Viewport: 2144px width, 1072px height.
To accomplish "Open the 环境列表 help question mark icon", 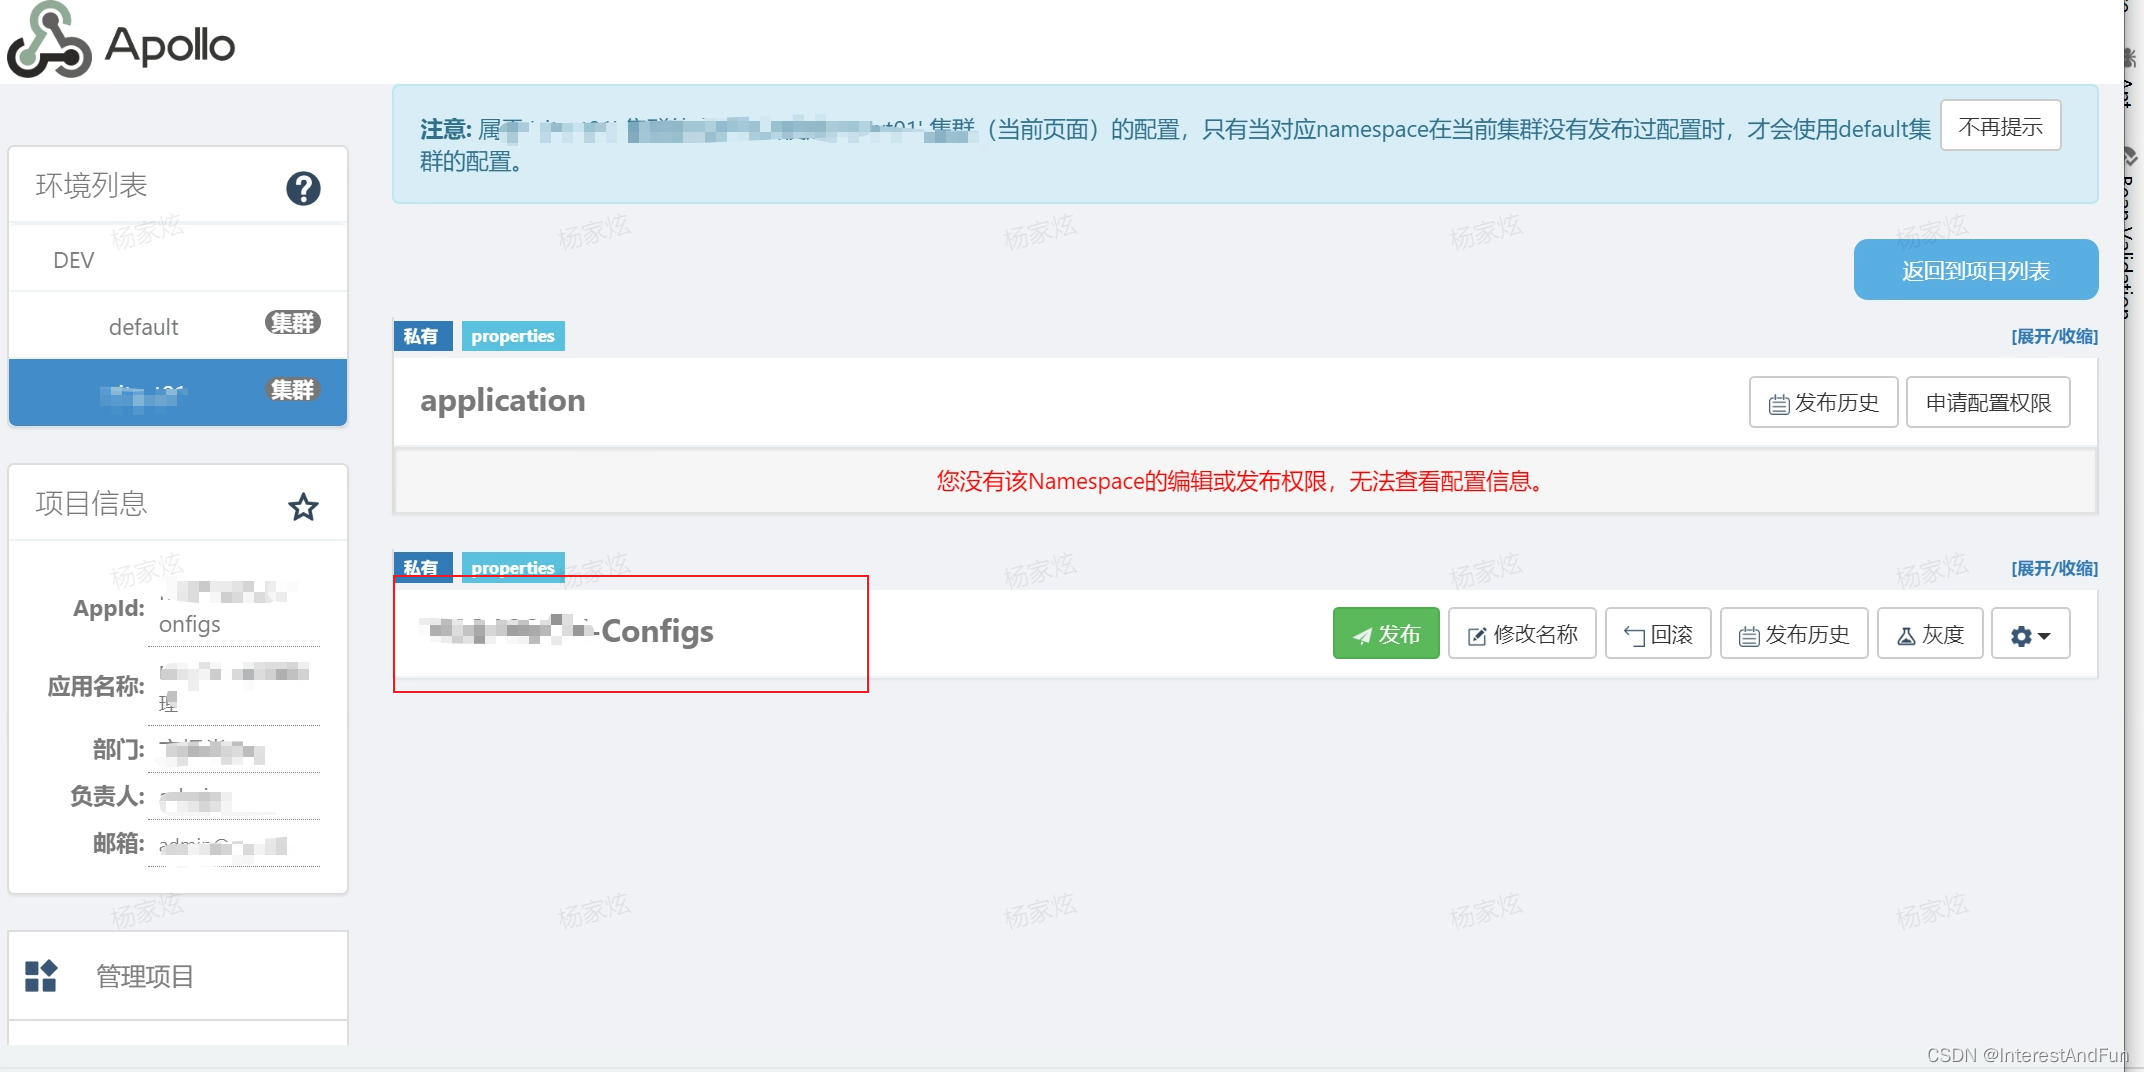I will [x=303, y=188].
